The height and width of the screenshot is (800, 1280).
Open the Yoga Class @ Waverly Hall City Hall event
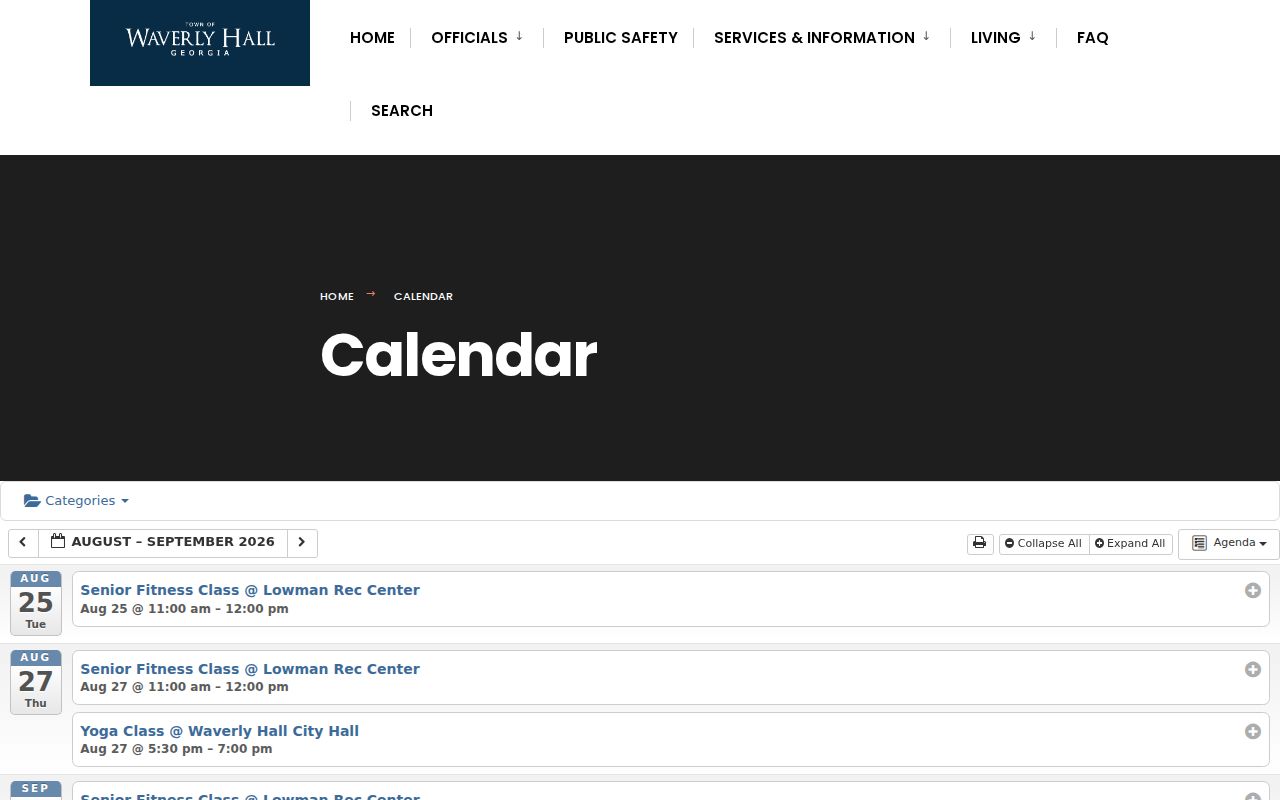[x=219, y=731]
